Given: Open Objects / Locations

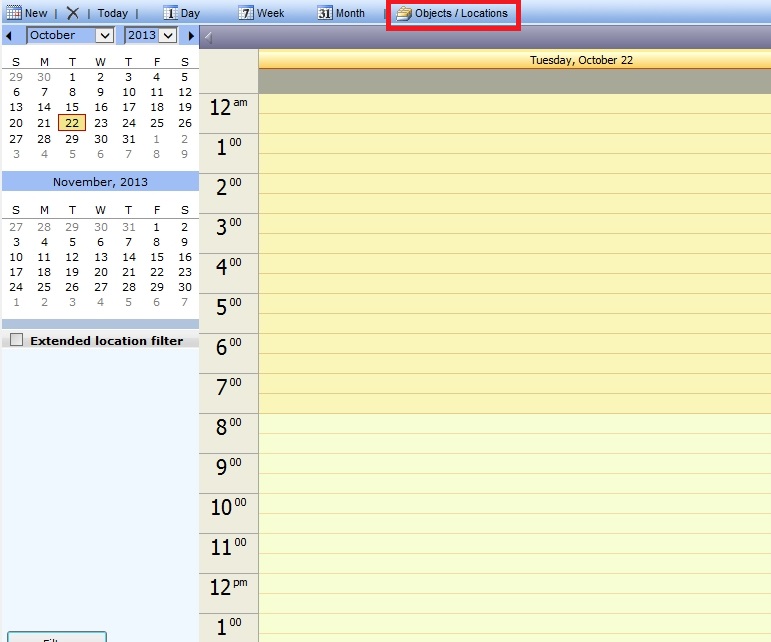Looking at the screenshot, I should click(x=453, y=14).
